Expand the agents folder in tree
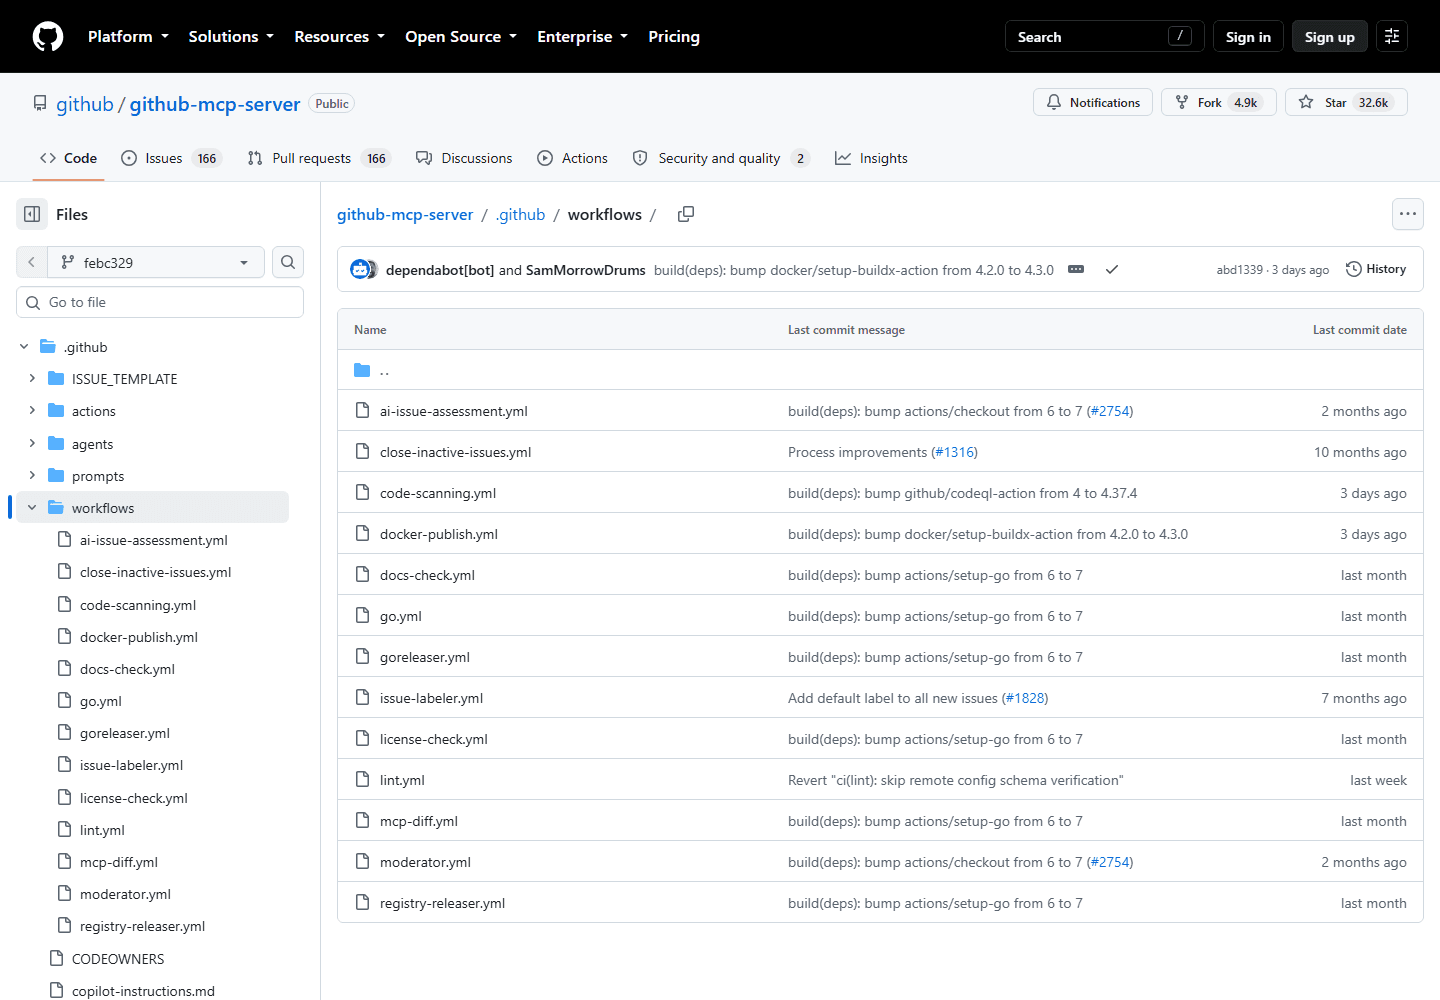This screenshot has width=1440, height=1000. pyautogui.click(x=32, y=444)
